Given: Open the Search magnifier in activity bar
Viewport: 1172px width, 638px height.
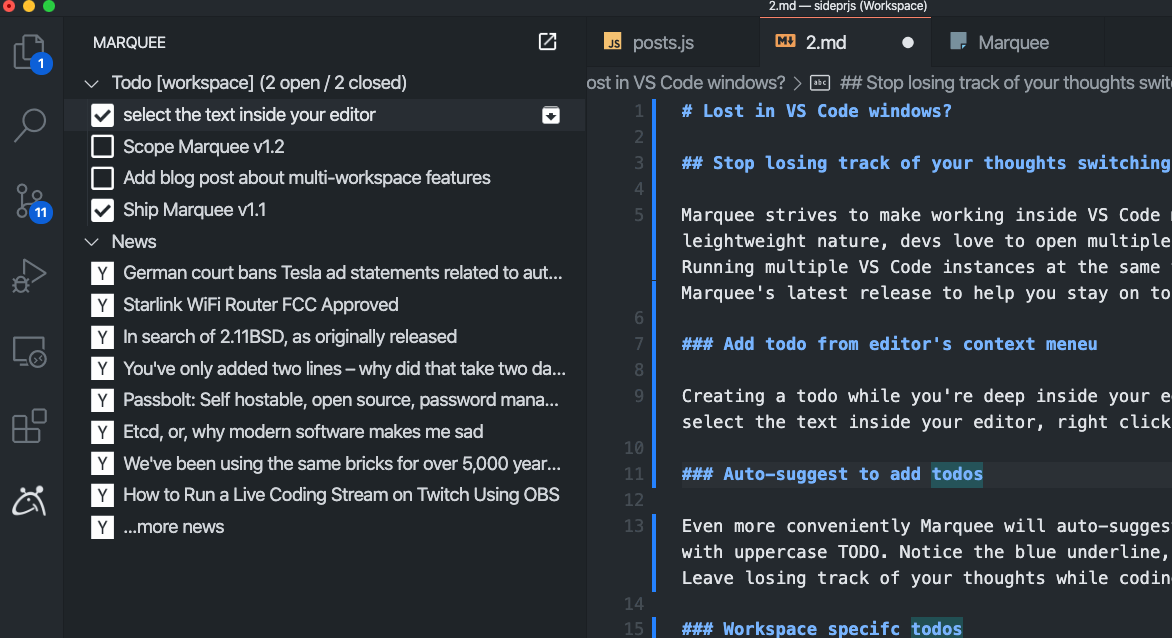Looking at the screenshot, I should click(x=30, y=125).
